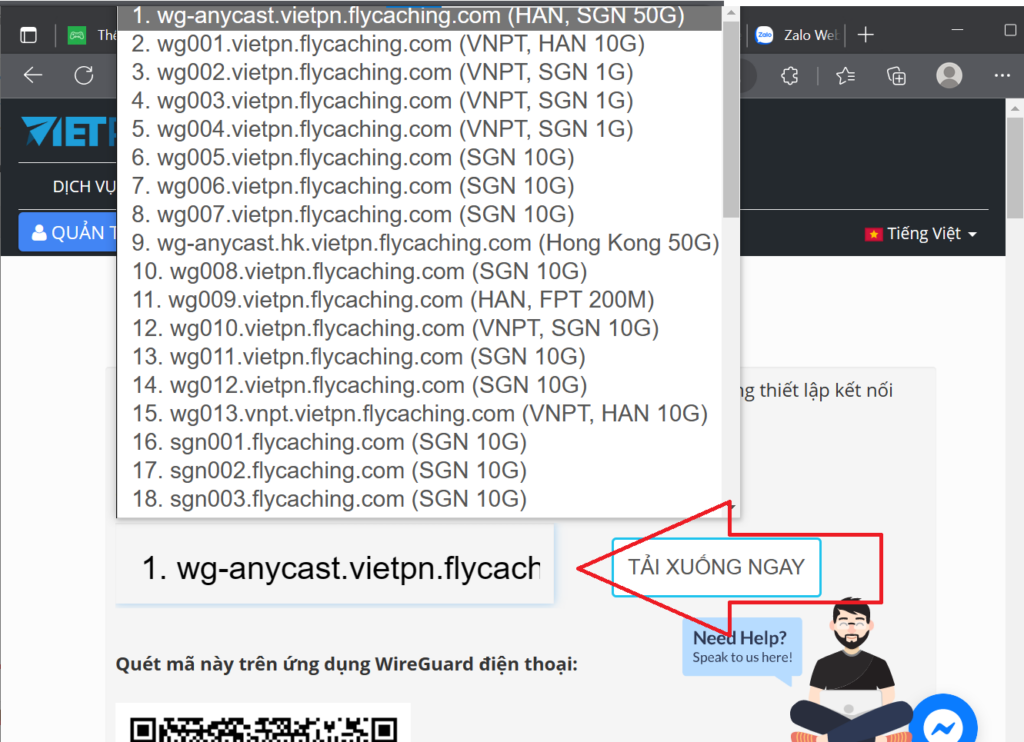This screenshot has height=742, width=1024.
Task: Select server 15 wg013.vnpt (VNPT, HAN 10G)
Action: pyautogui.click(x=419, y=413)
